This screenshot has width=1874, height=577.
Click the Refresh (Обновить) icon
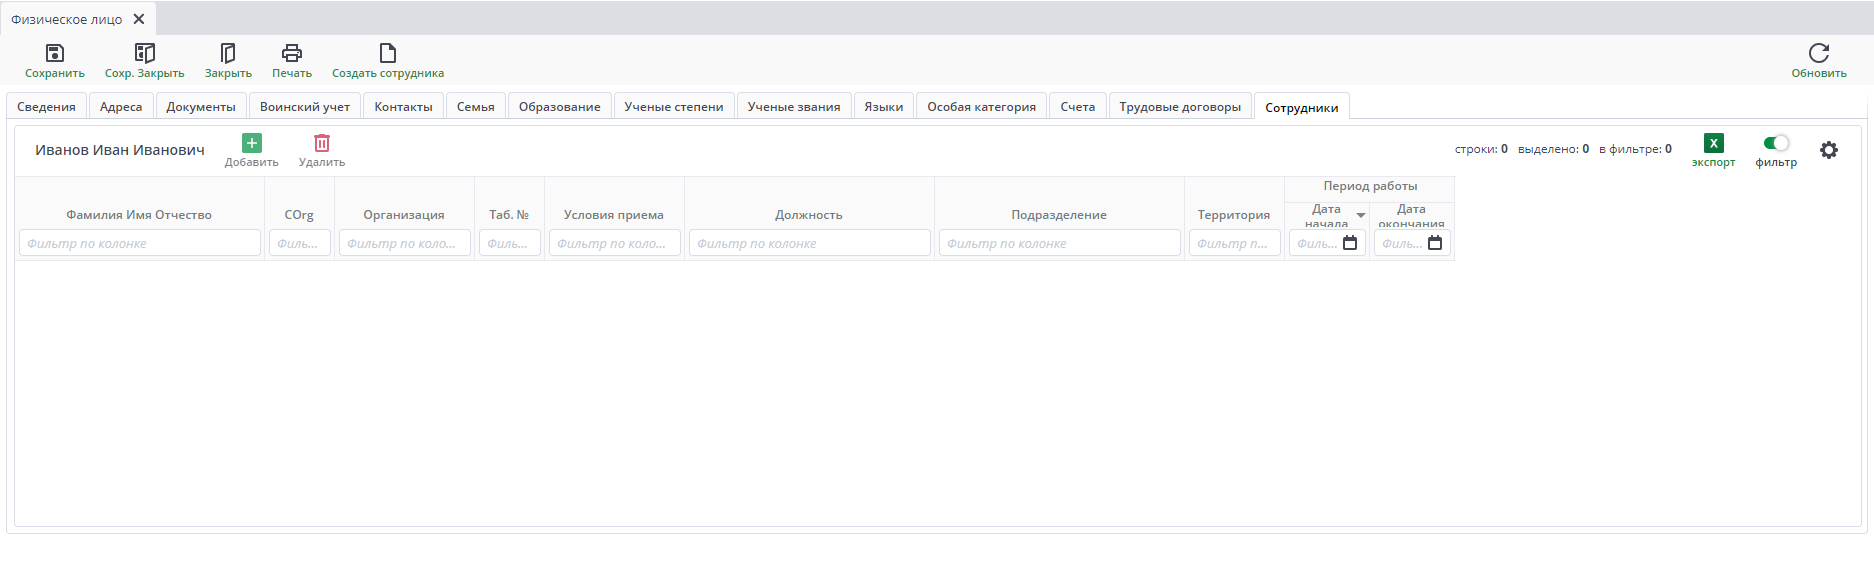1818,53
